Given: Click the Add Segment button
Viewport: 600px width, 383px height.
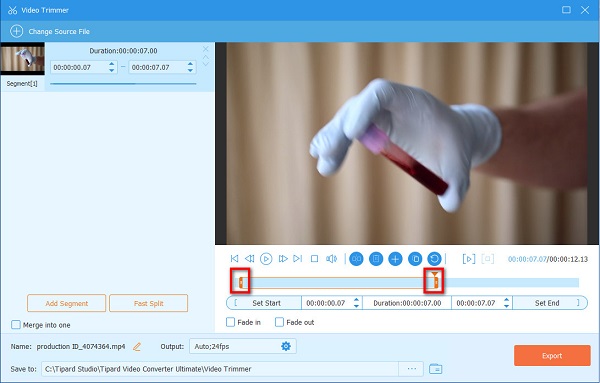Looking at the screenshot, I should 67,303.
